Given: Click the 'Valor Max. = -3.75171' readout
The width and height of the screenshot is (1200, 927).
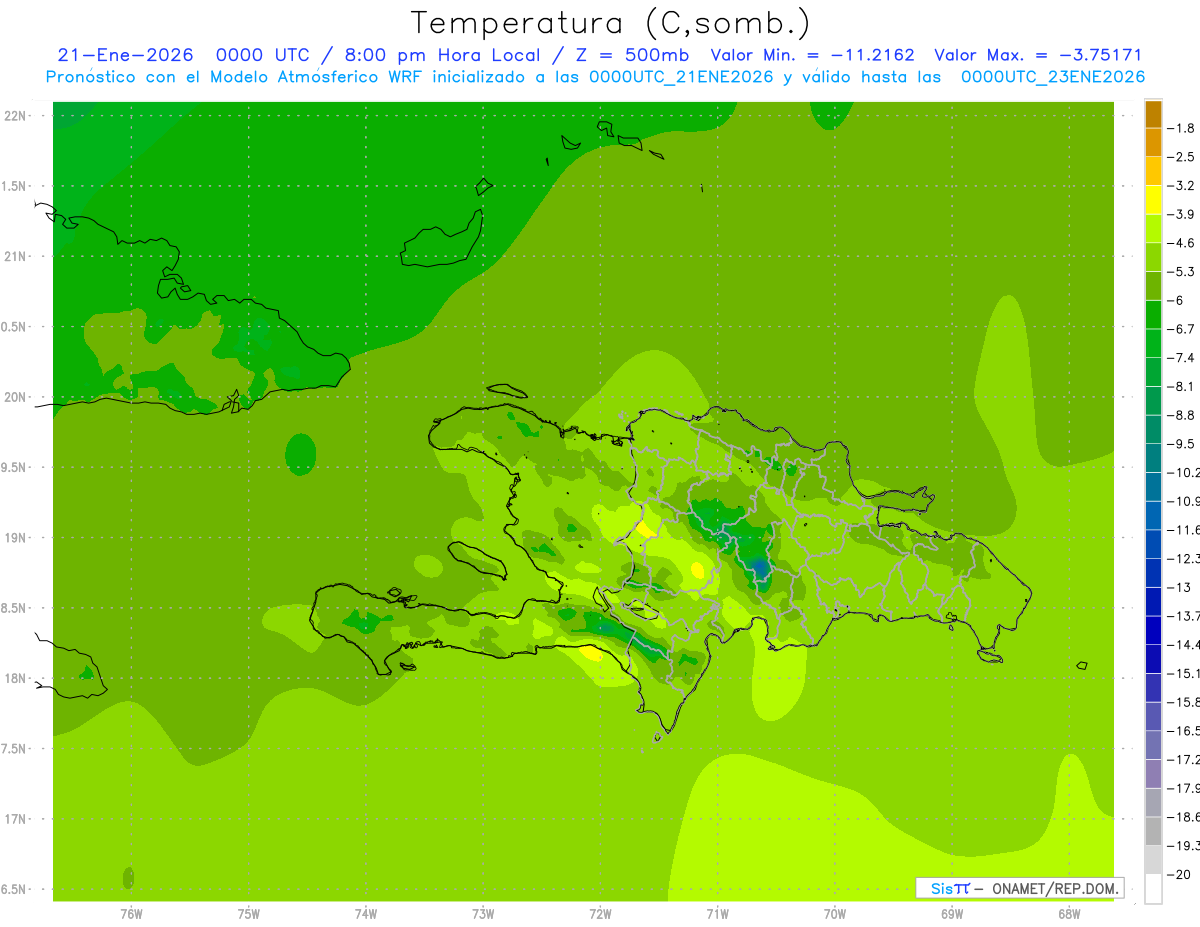Looking at the screenshot, I should click(x=1037, y=55).
